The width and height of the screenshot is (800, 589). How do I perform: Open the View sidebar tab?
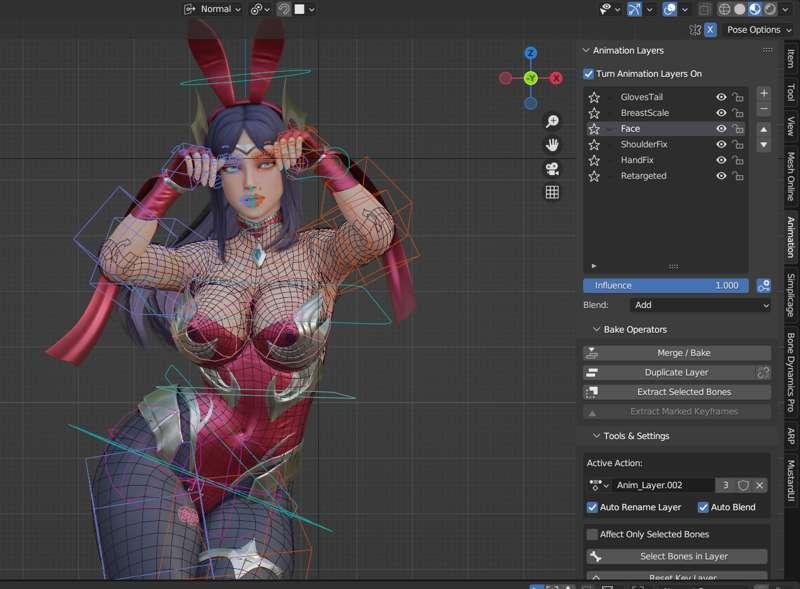click(x=791, y=126)
